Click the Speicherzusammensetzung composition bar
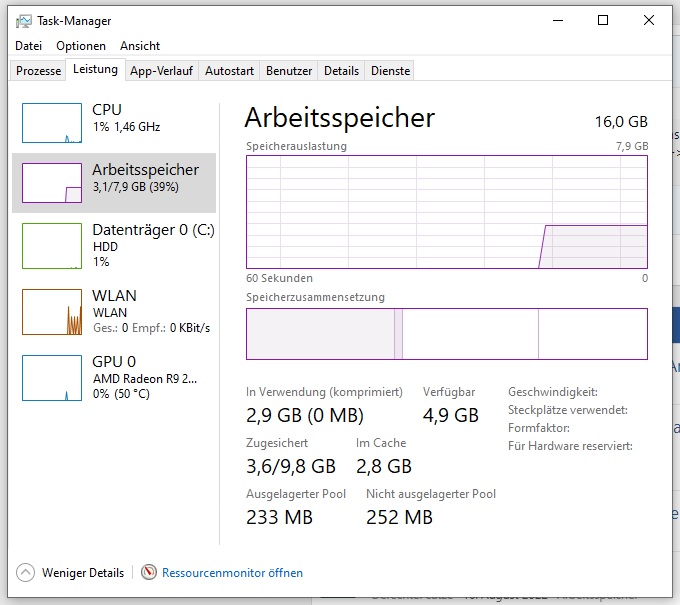This screenshot has width=680, height=605. [447, 334]
